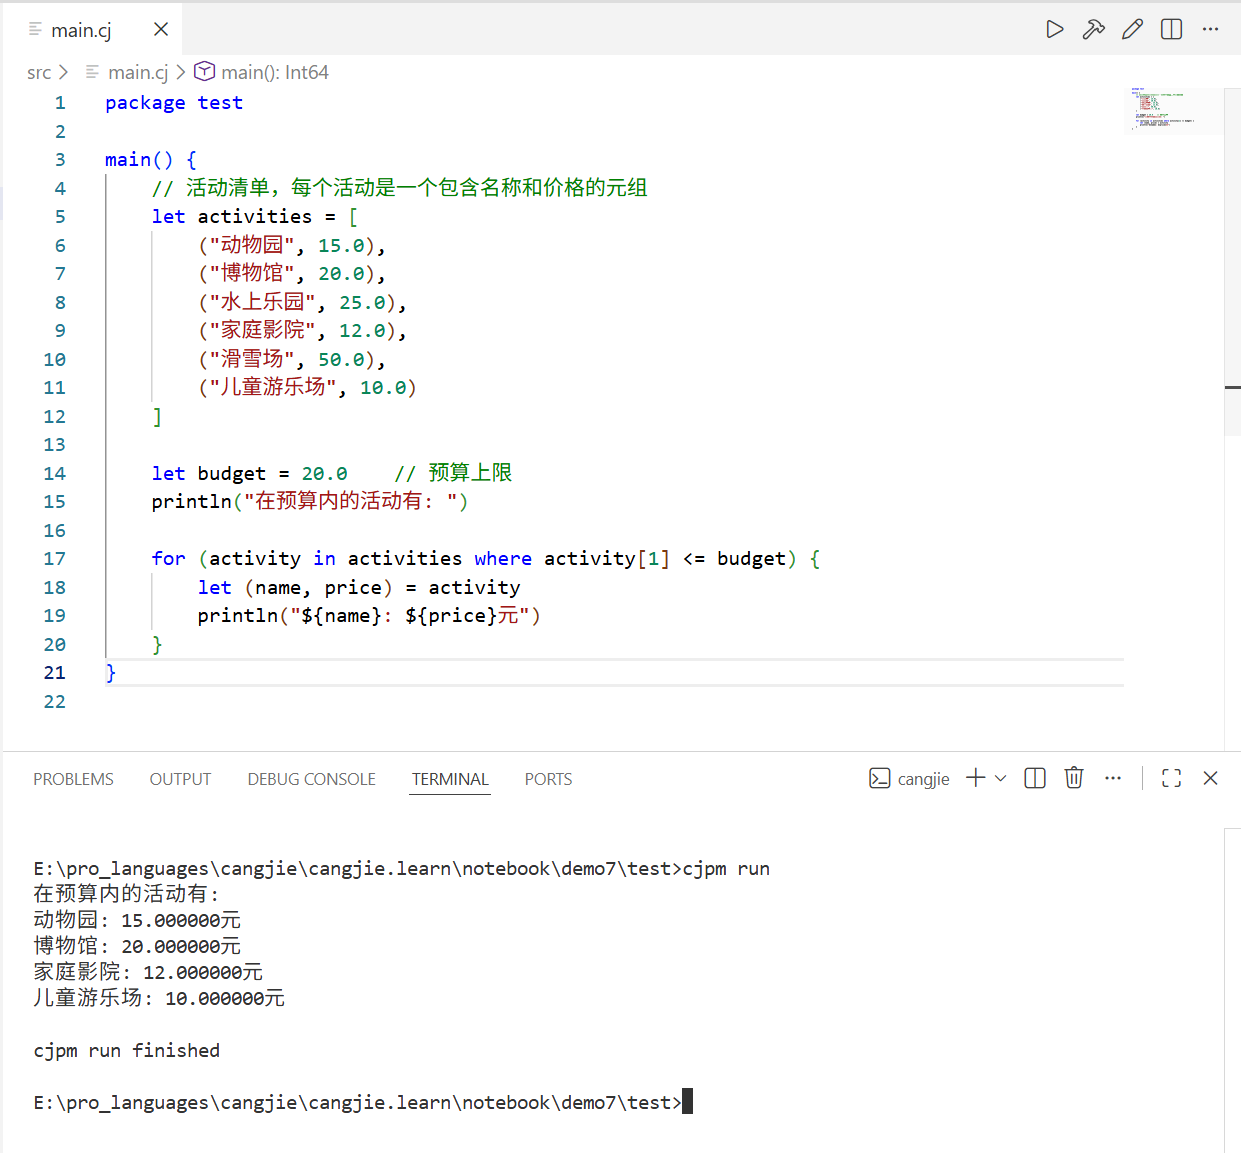Click terminal output '动物园: 15.000000元'

click(137, 920)
